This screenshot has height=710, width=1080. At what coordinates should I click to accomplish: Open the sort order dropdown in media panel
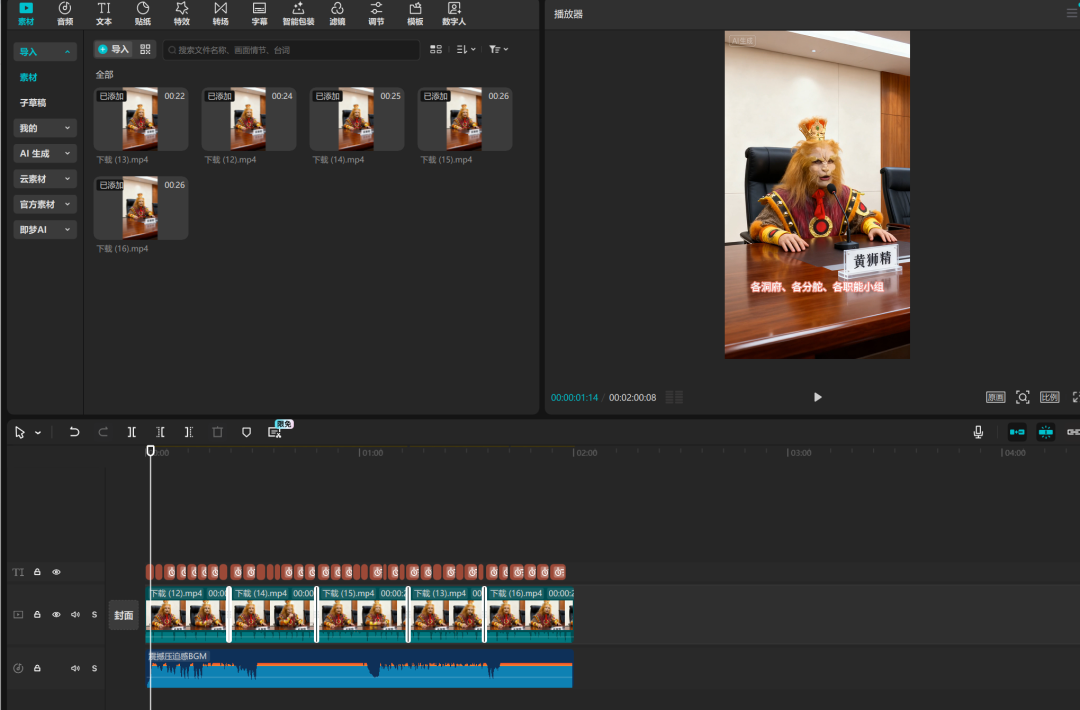(x=465, y=49)
